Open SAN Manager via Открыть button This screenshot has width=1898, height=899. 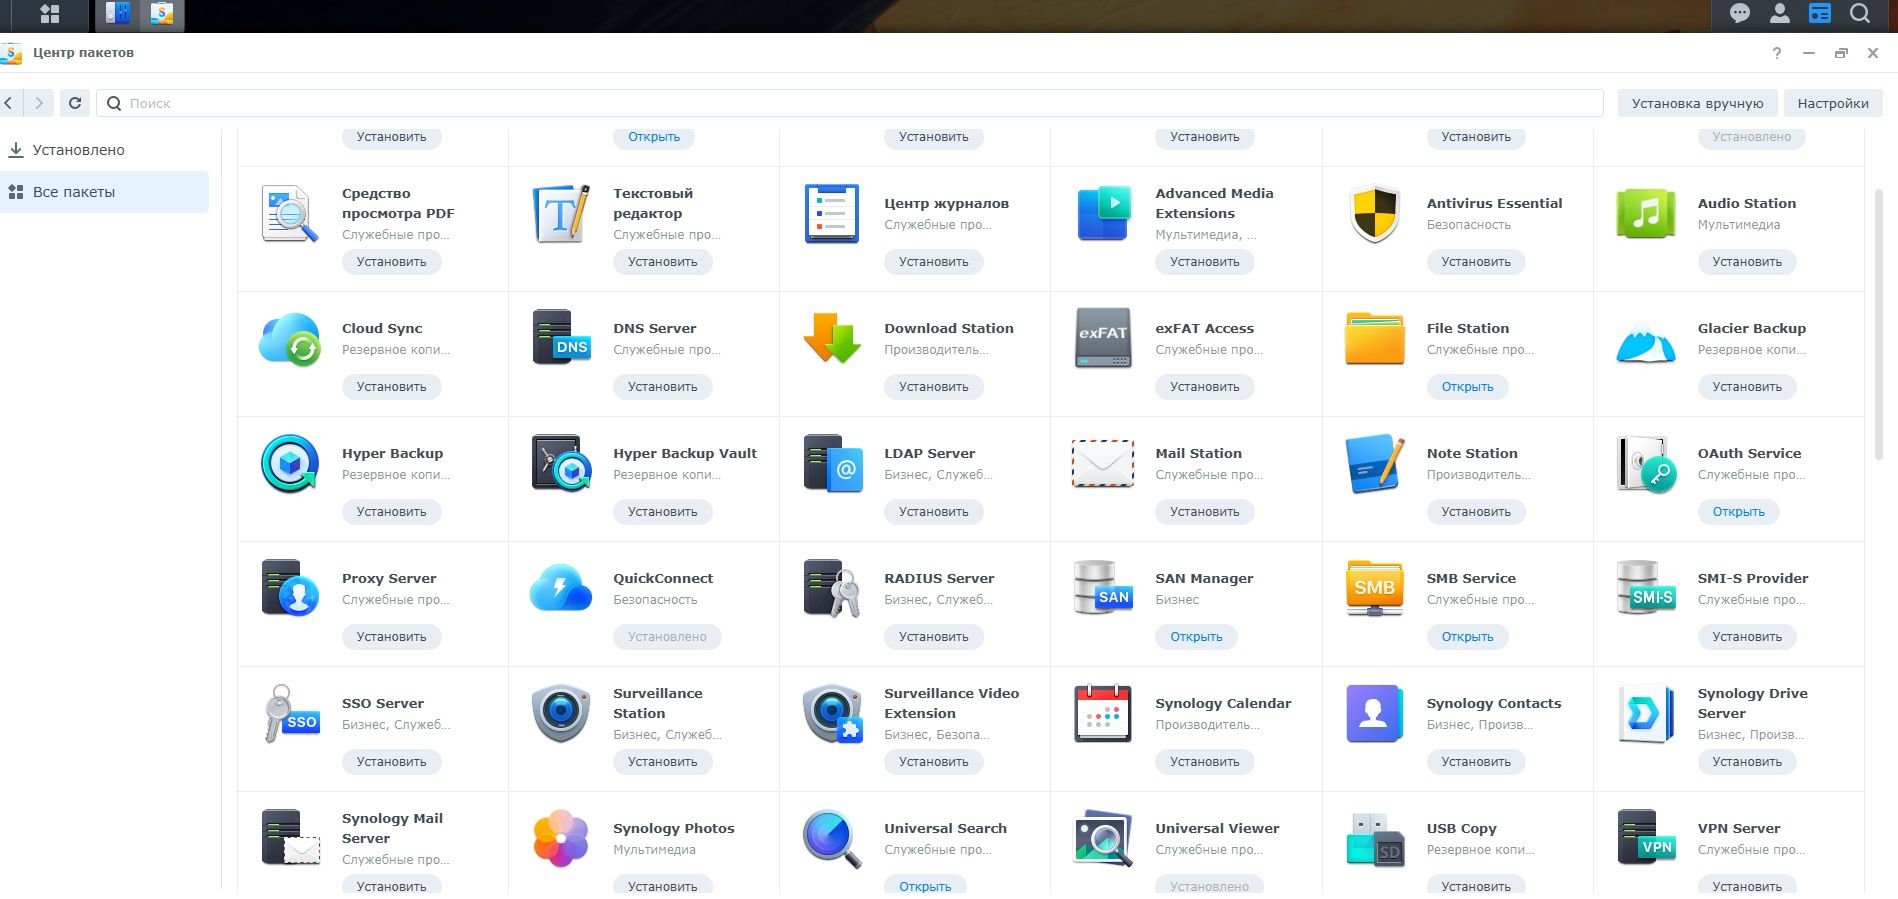coord(1196,637)
